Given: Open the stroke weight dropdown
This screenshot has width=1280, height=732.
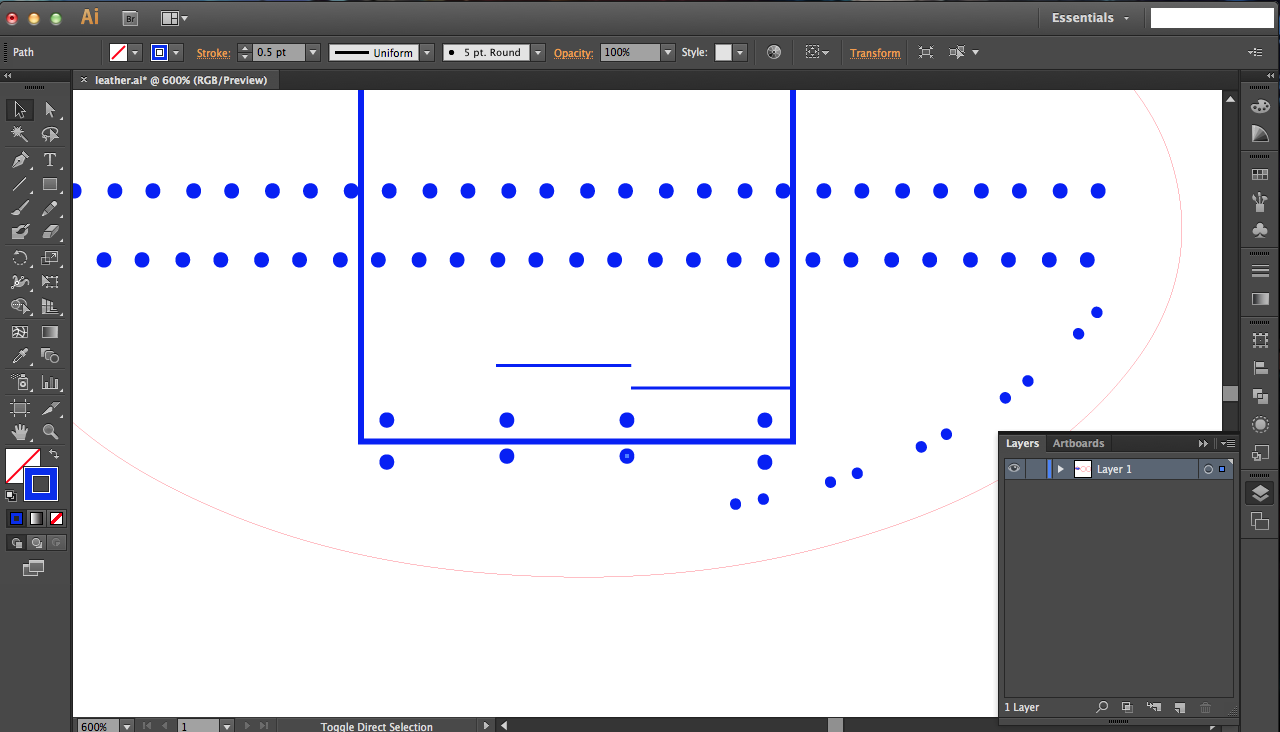Looking at the screenshot, I should point(313,52).
